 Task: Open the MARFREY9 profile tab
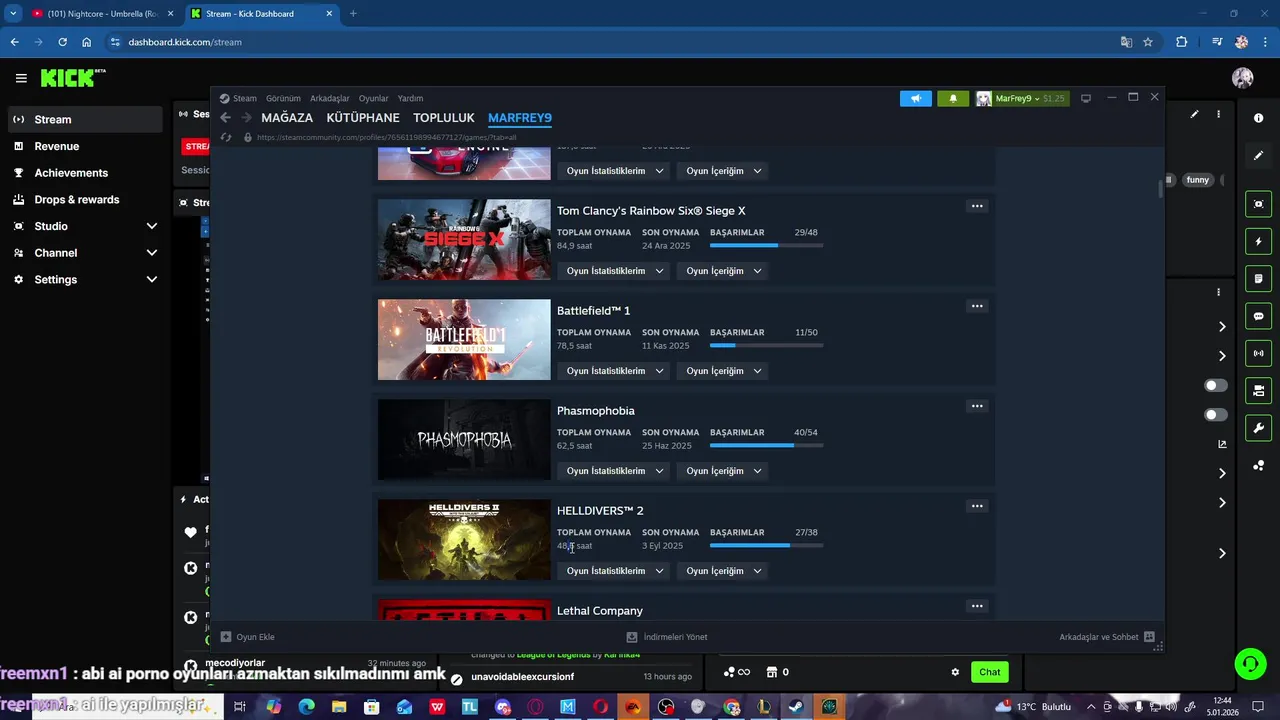click(520, 118)
